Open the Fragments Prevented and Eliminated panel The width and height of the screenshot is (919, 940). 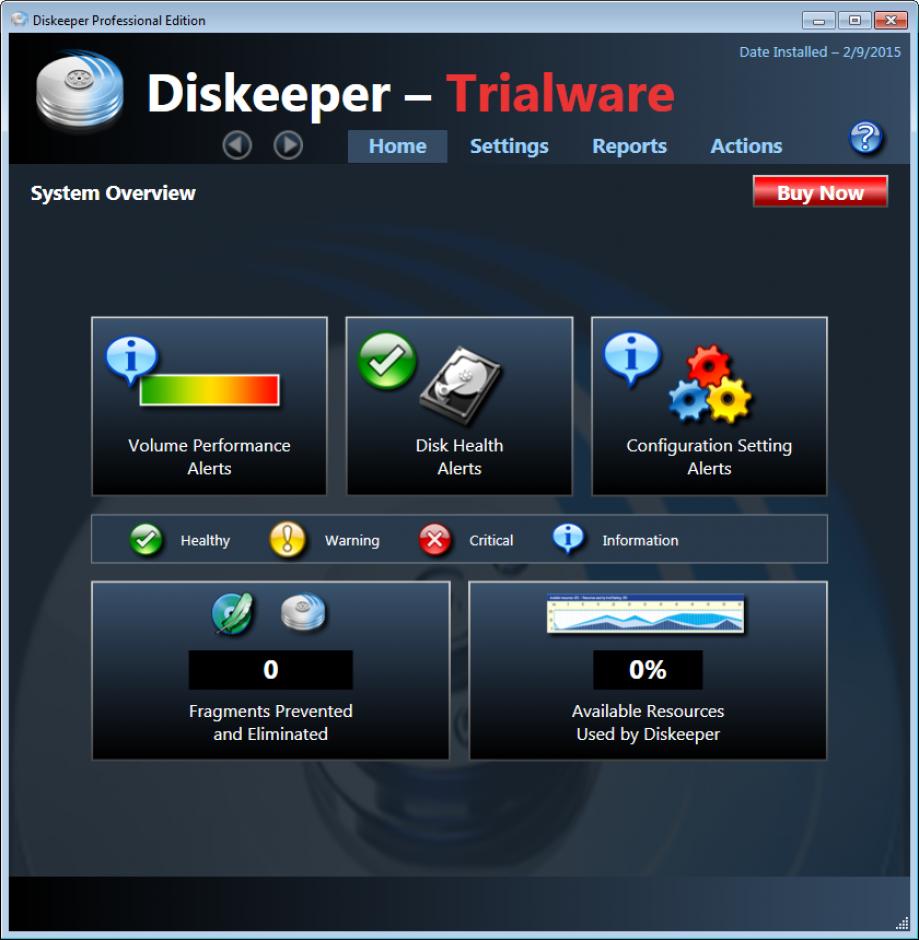click(x=270, y=670)
